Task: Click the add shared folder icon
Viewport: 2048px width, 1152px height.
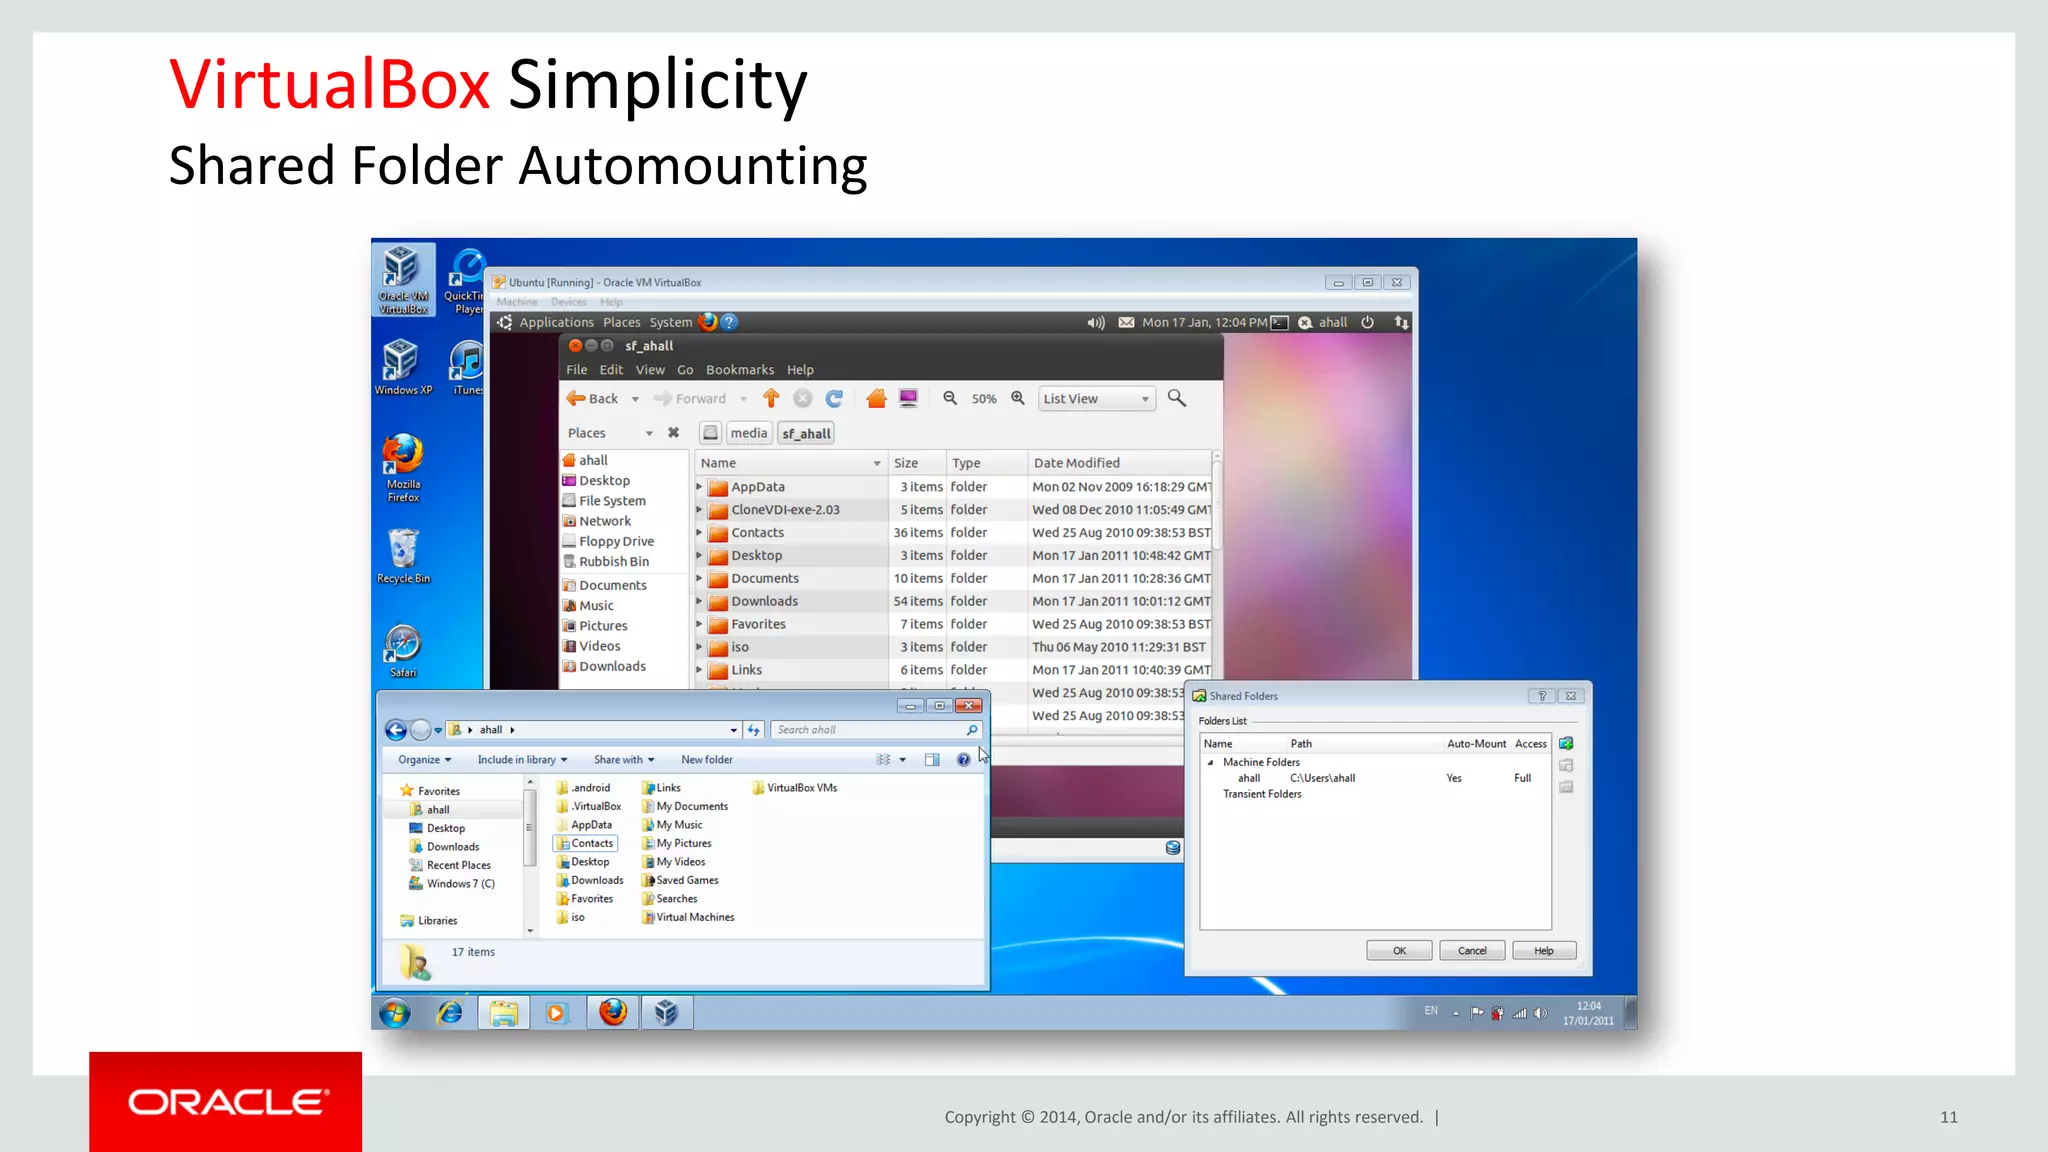Action: 1566,744
